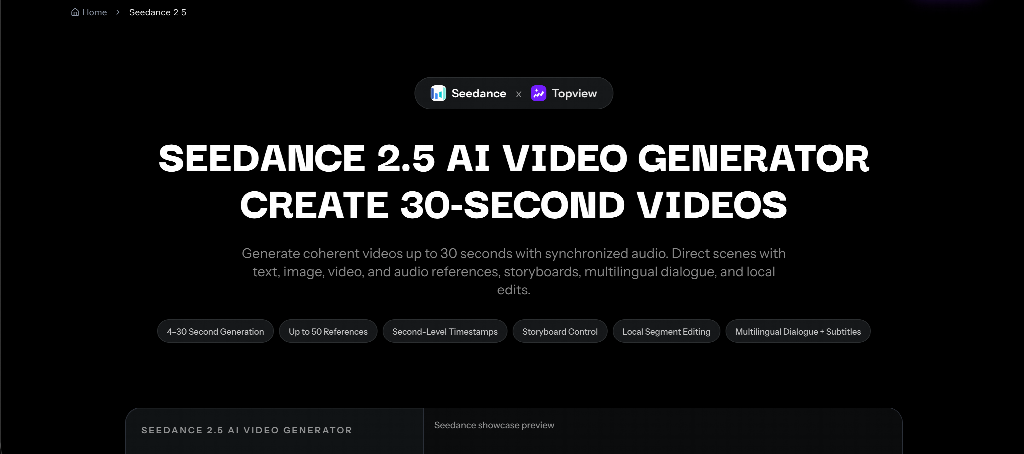The height and width of the screenshot is (454, 1024).
Task: Select the Second-Level Timestamps pill
Action: [x=445, y=331]
